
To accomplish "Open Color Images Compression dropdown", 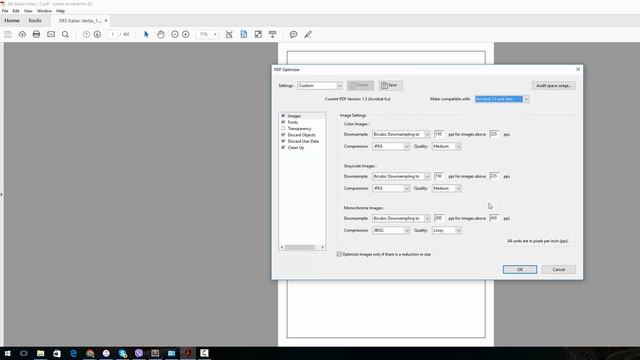I will click(x=391, y=146).
